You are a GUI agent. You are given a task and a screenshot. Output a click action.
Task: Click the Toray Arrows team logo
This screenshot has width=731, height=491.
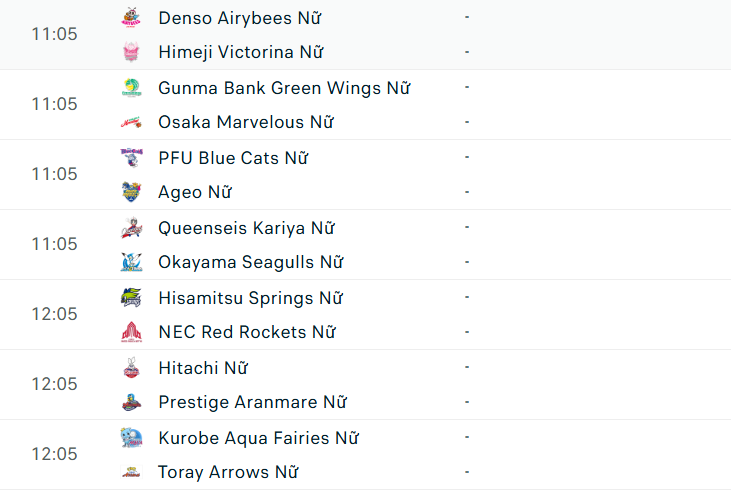click(x=131, y=472)
